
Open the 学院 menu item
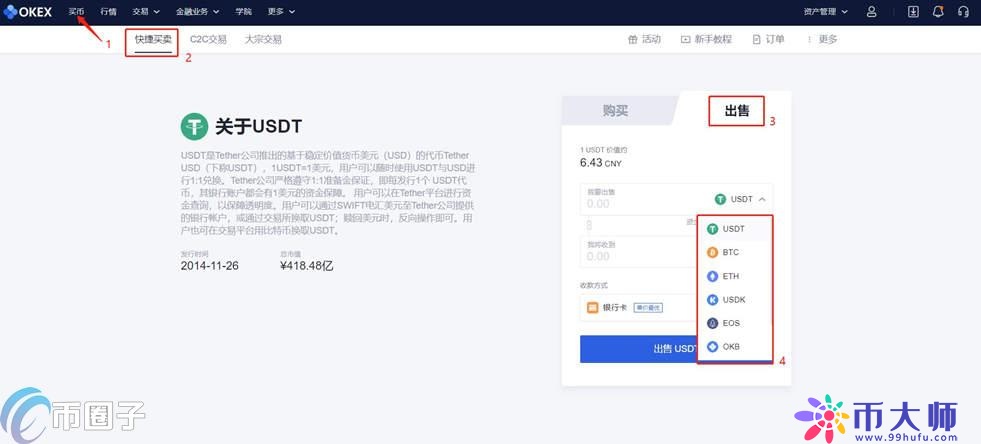pyautogui.click(x=244, y=11)
